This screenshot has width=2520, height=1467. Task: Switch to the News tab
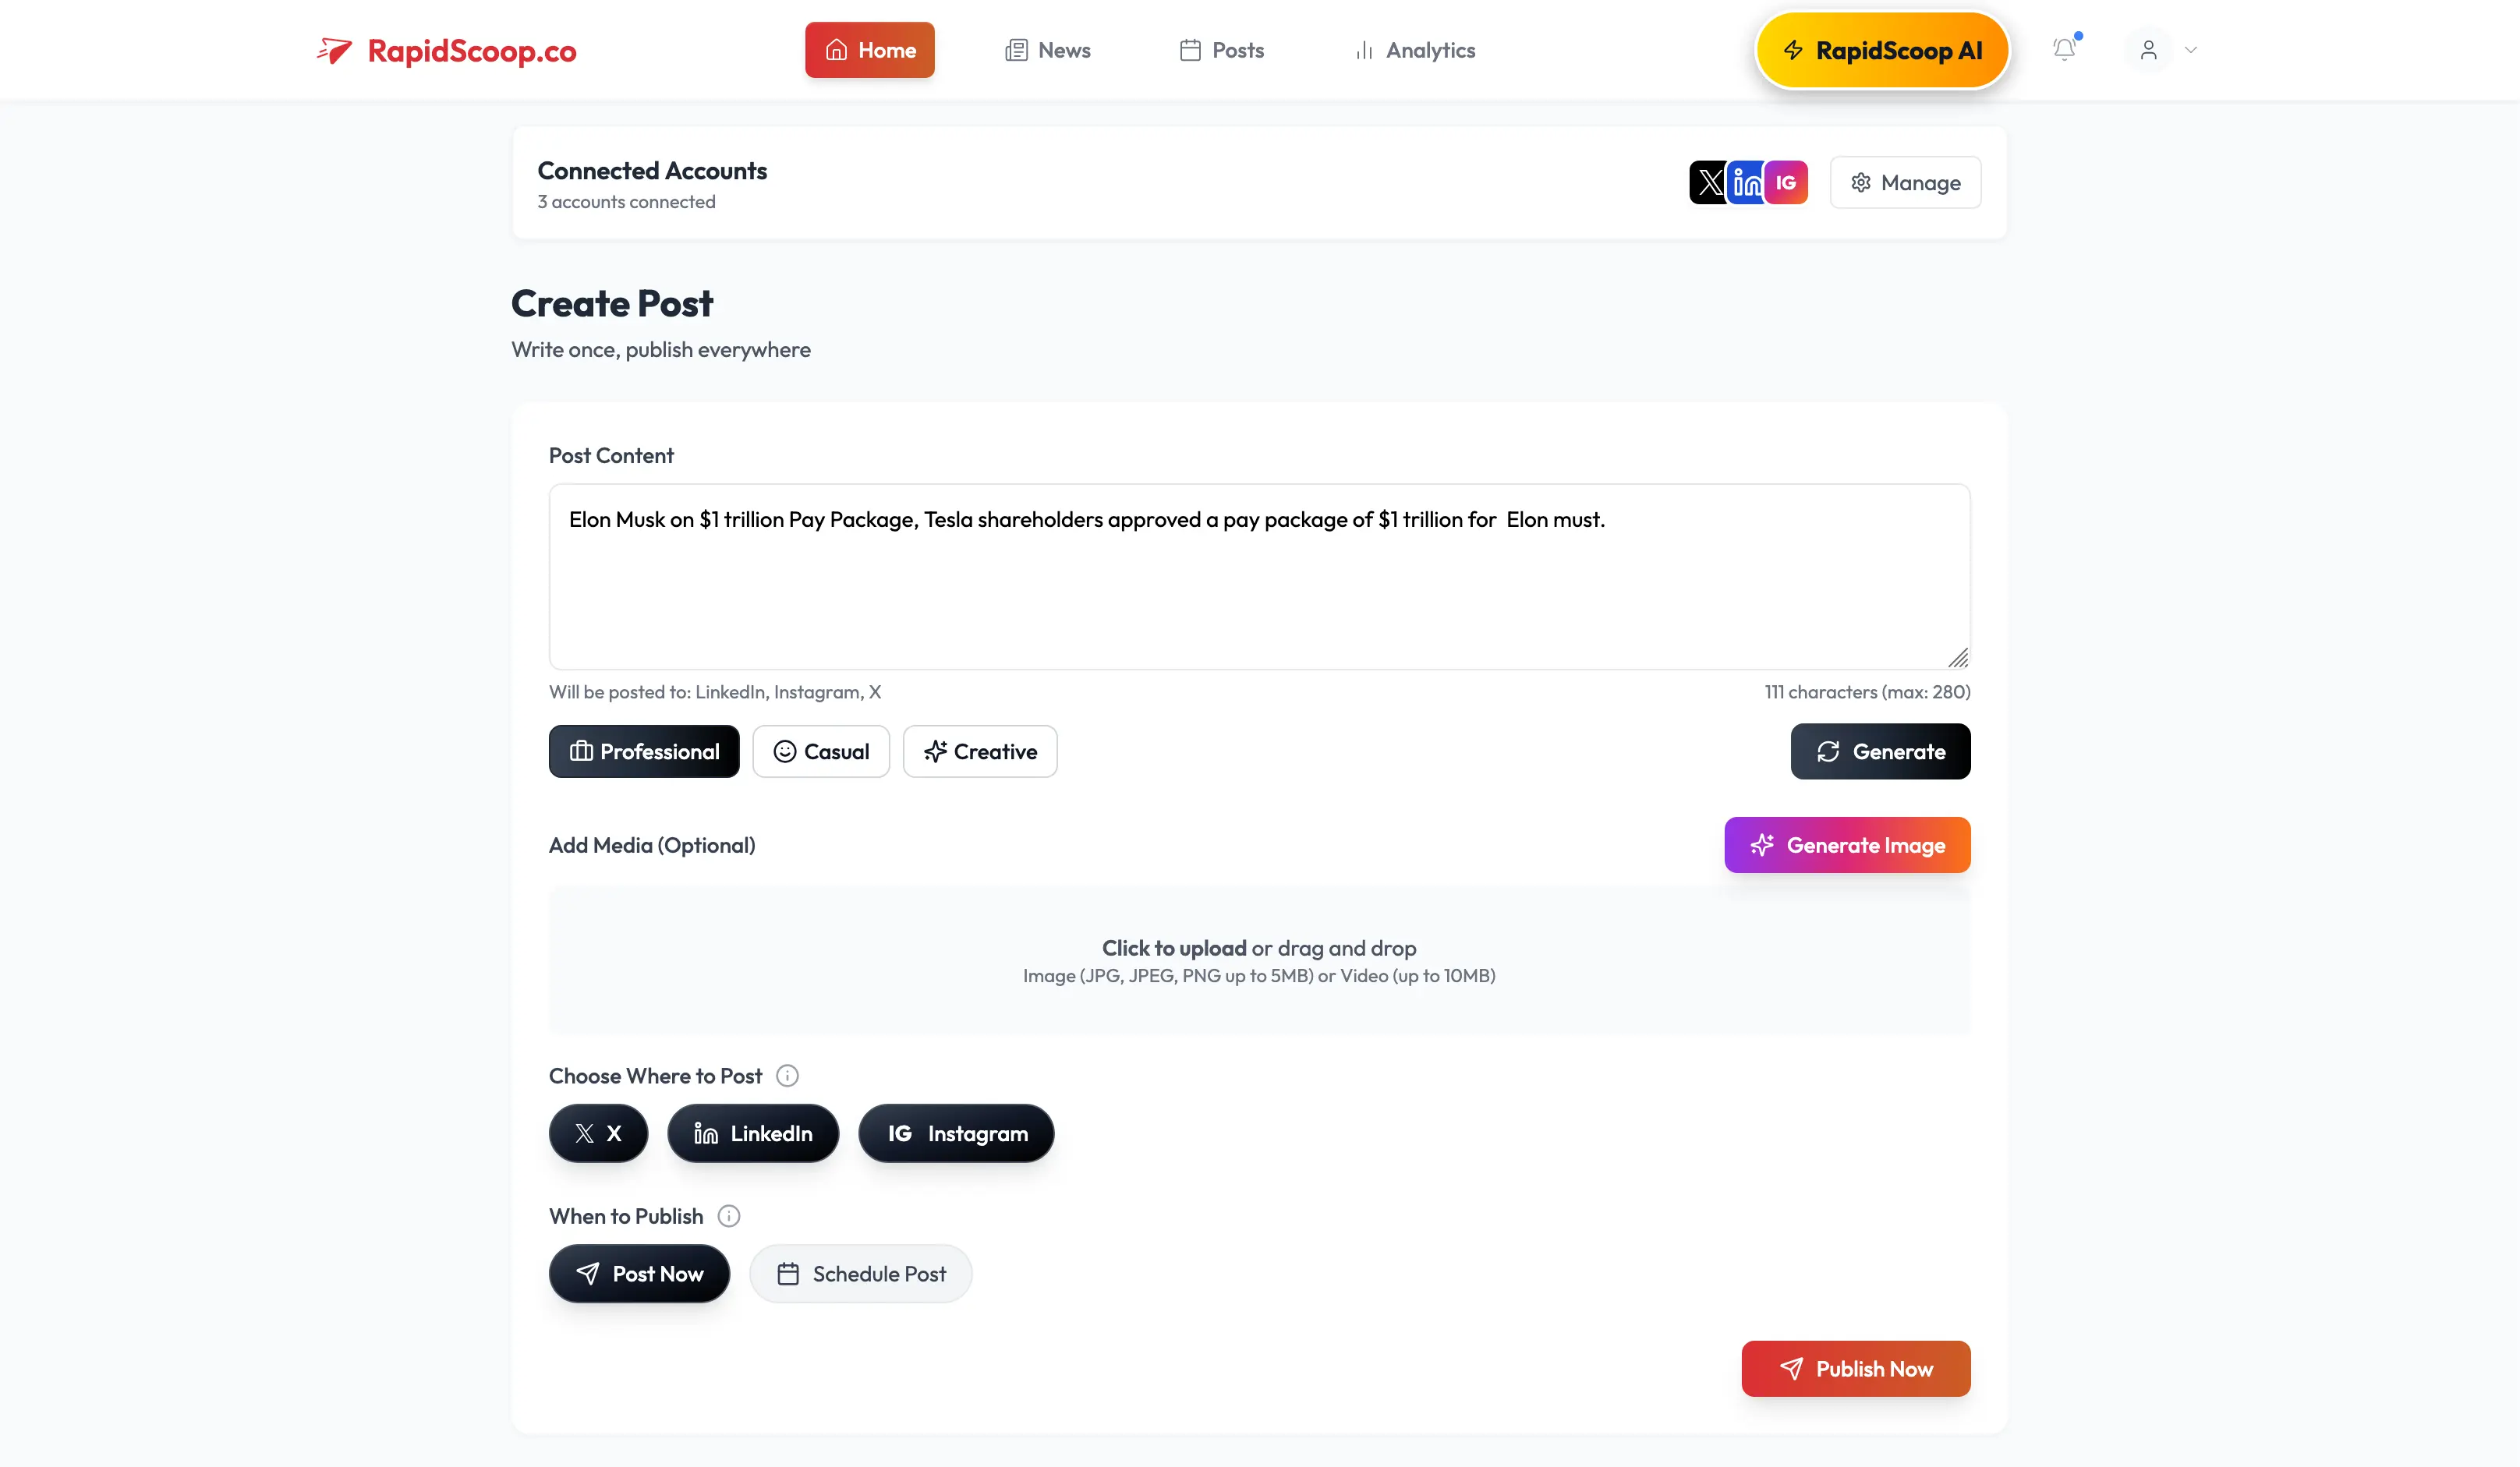(1048, 49)
